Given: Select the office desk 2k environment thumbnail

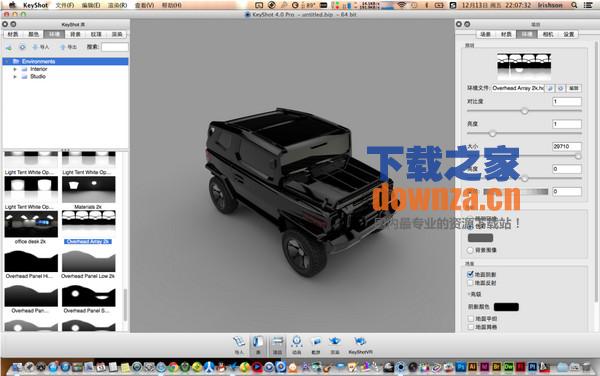Looking at the screenshot, I should (31, 224).
